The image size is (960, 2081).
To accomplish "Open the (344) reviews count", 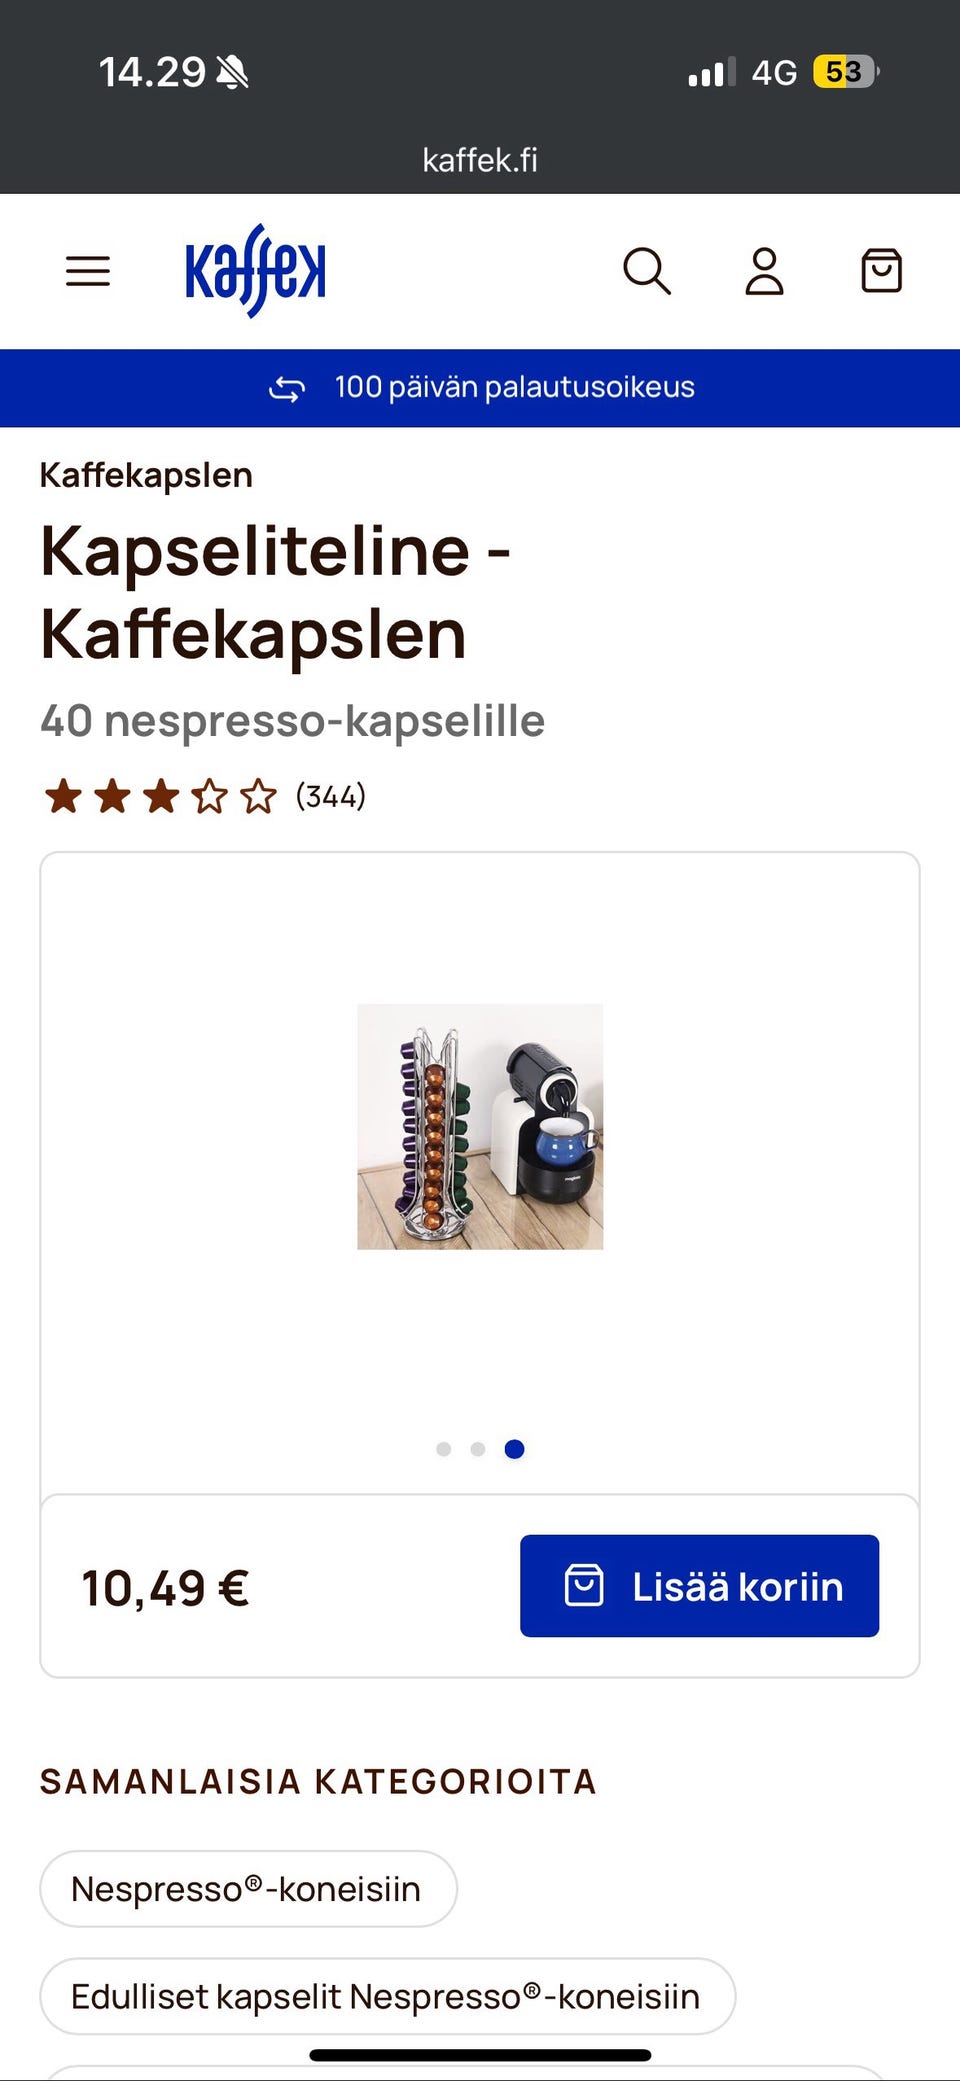I will pyautogui.click(x=331, y=797).
